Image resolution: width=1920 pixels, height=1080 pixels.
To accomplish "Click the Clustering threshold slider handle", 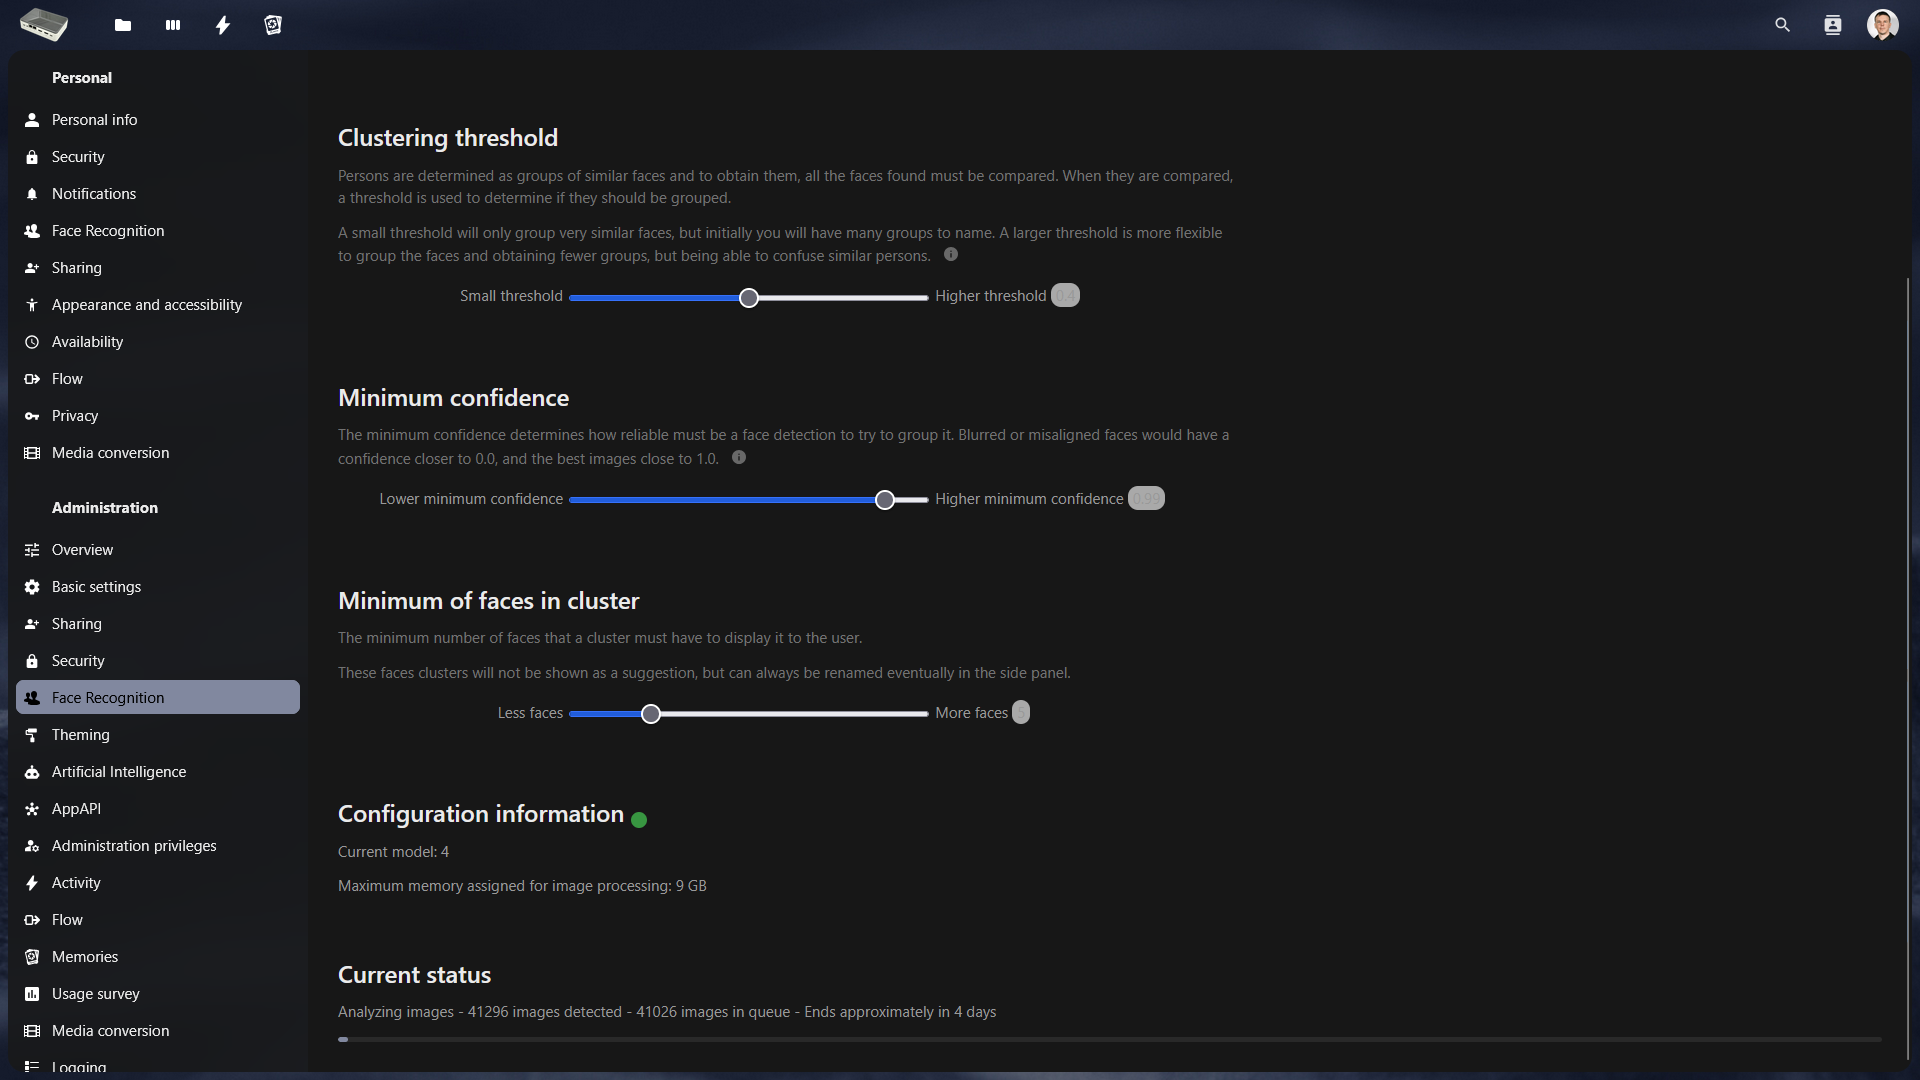I will pos(749,298).
